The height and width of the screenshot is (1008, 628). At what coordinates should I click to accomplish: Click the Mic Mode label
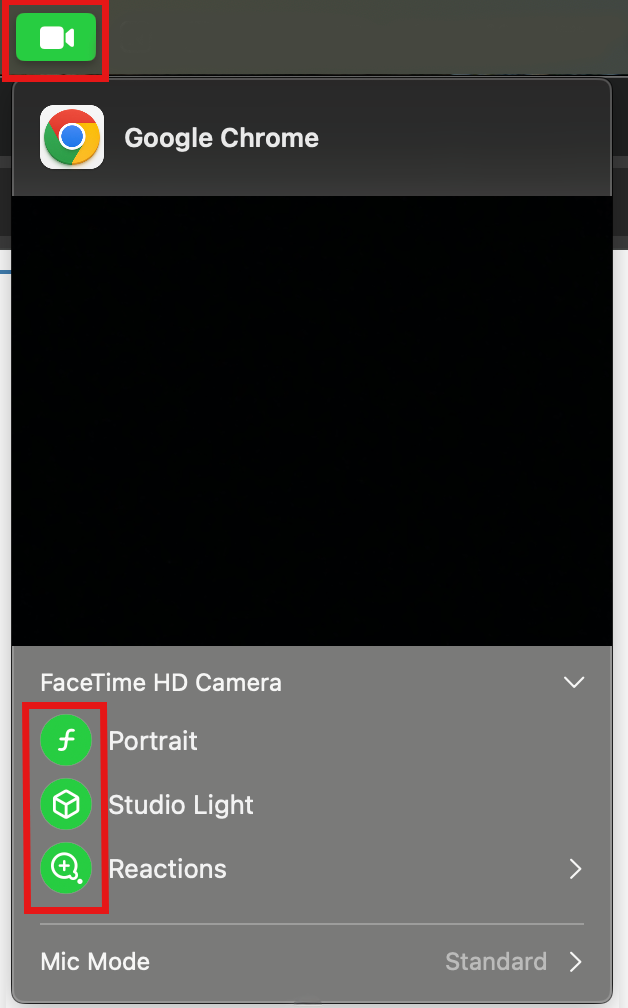(95, 962)
